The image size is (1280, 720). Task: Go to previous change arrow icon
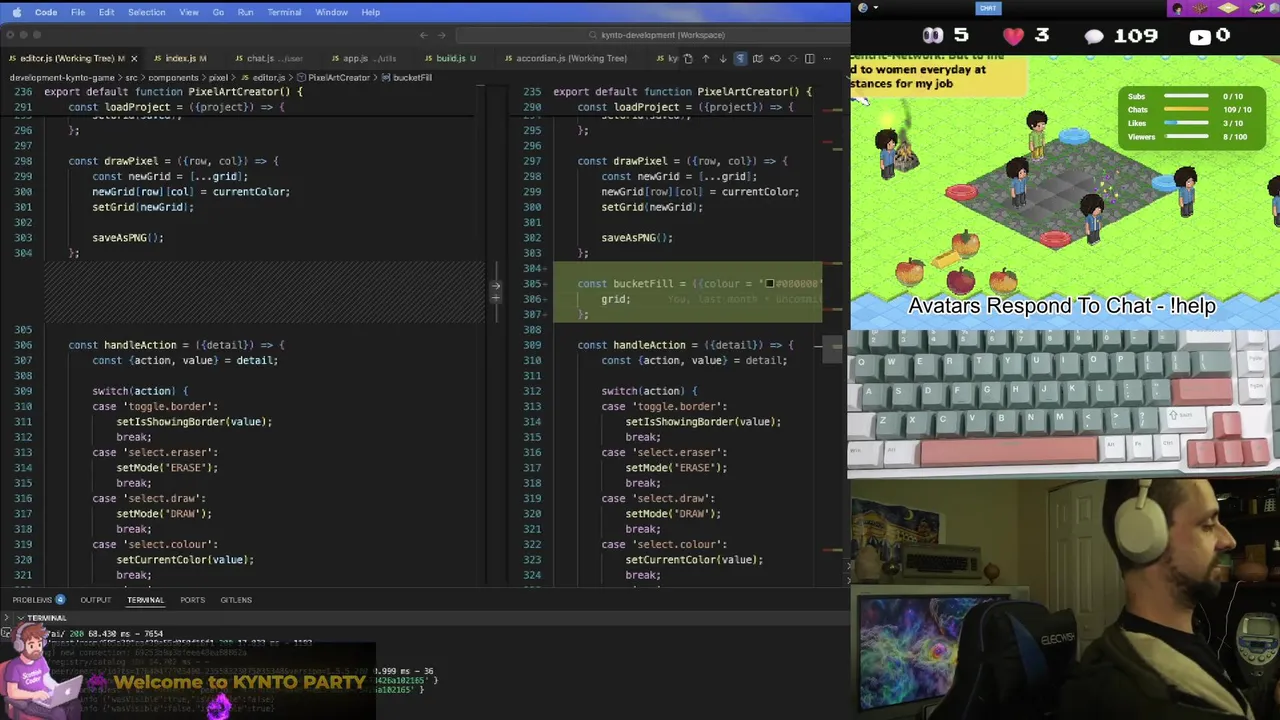coord(706,58)
